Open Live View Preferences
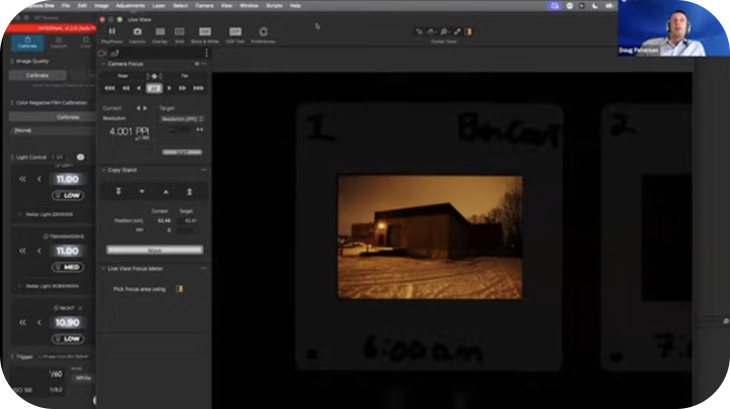This screenshot has width=730, height=409. pyautogui.click(x=263, y=32)
